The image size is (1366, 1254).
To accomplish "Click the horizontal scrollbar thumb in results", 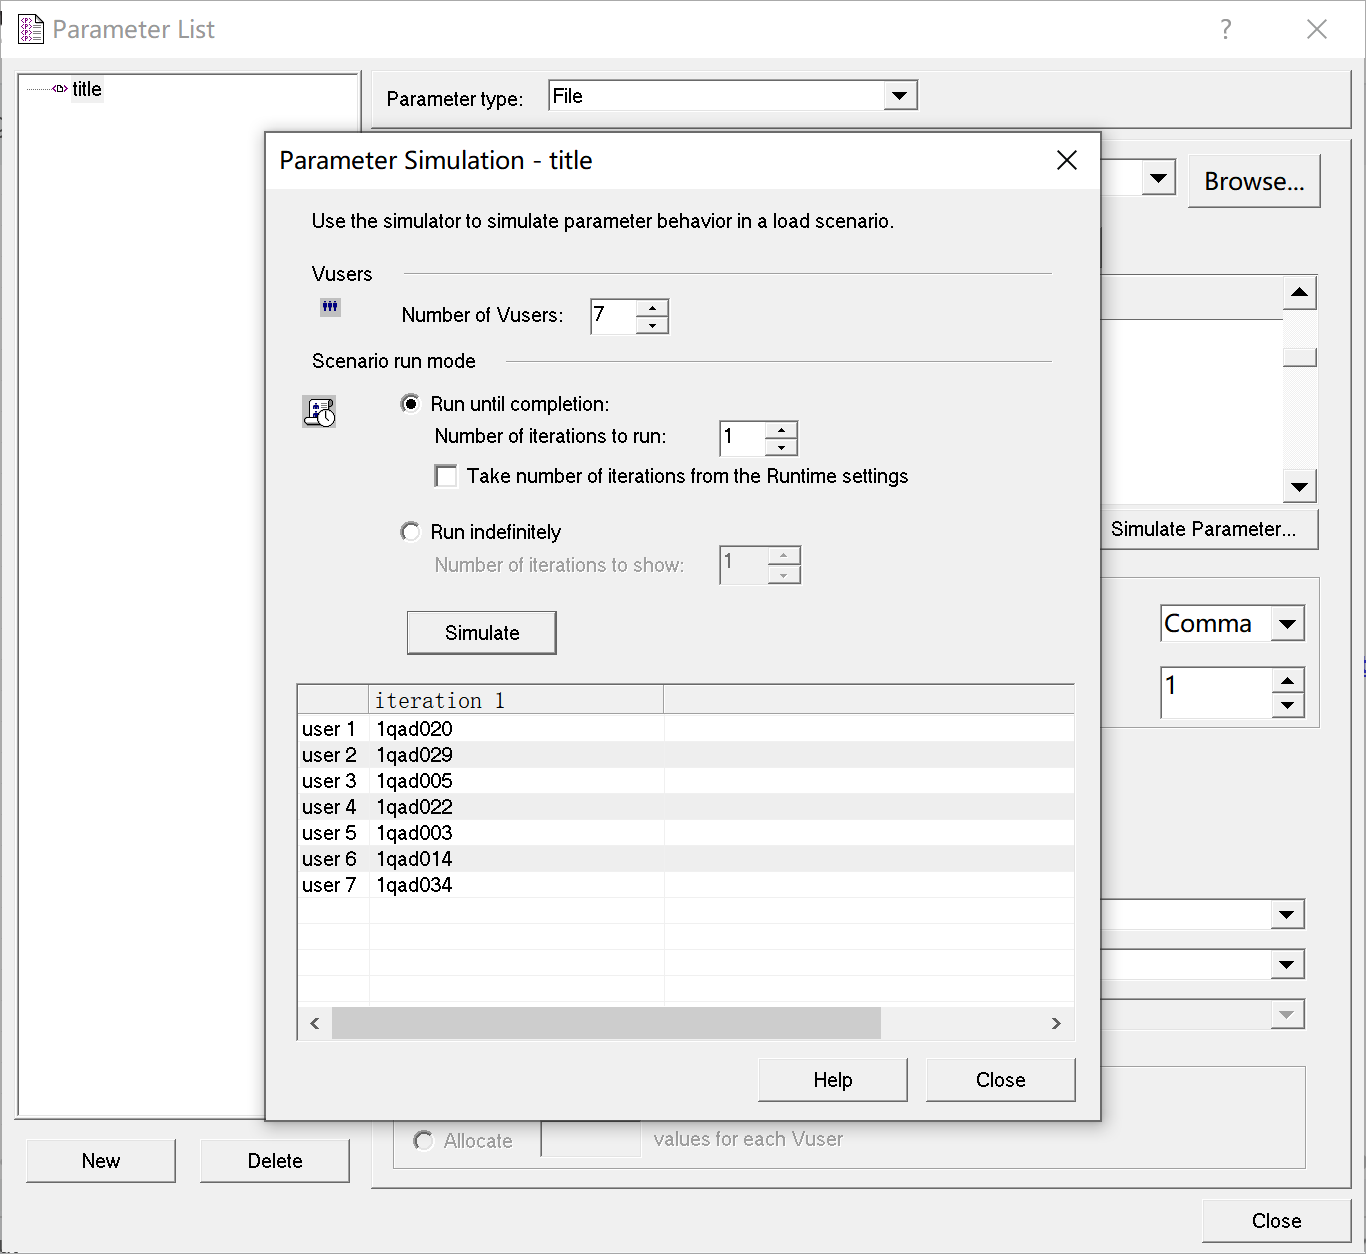I will pos(606,1023).
